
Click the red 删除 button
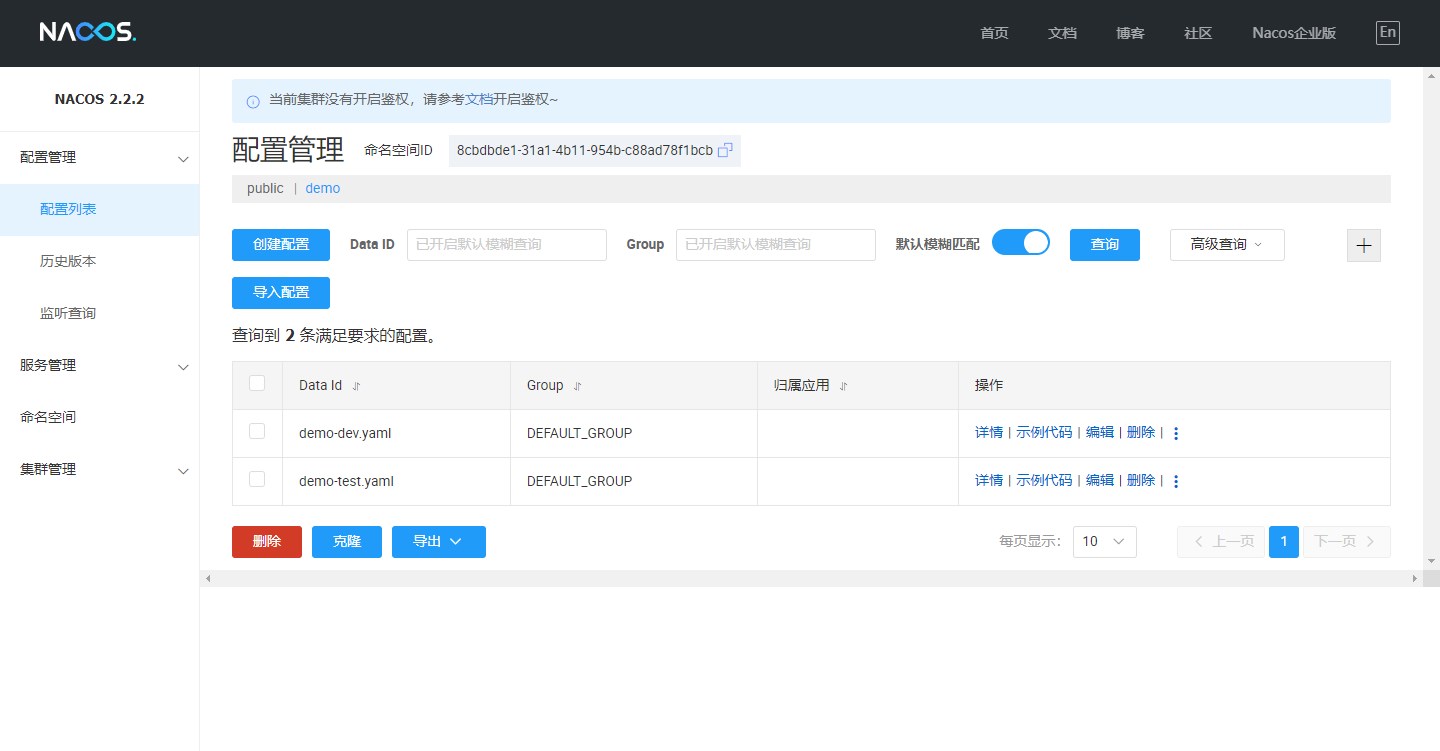click(267, 542)
